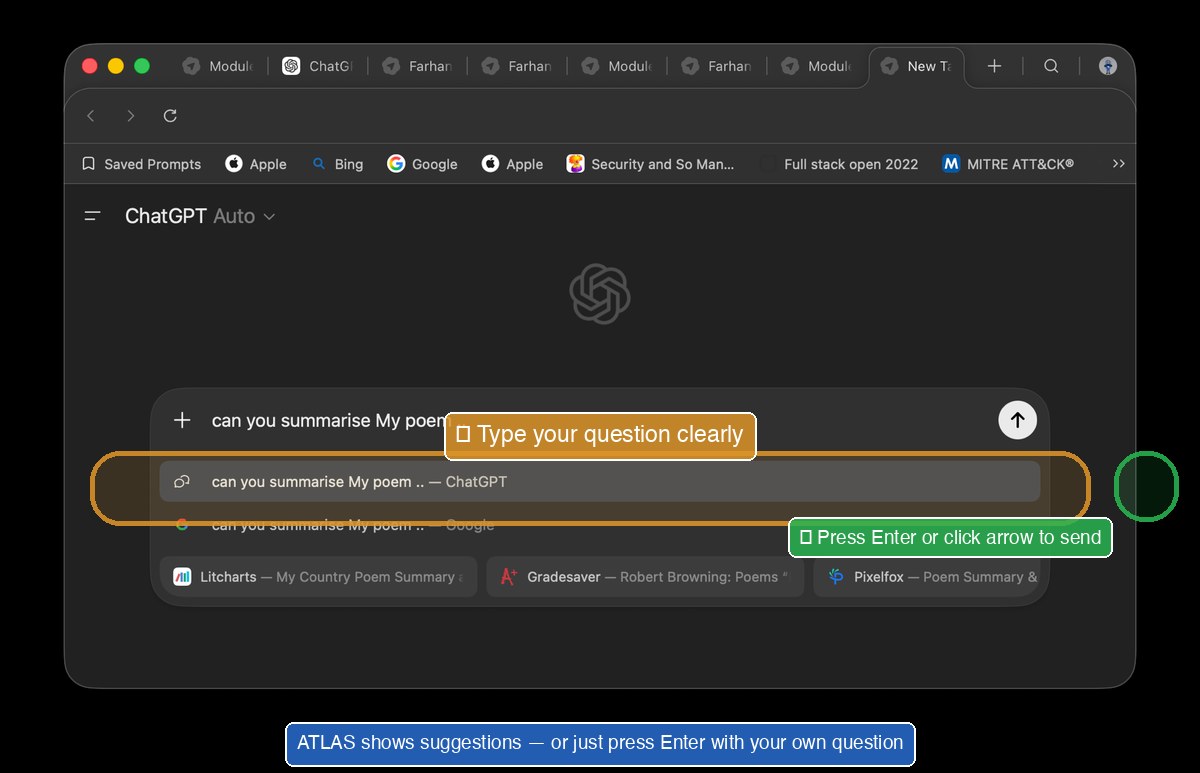Open the ChatGPT Auto model dropdown
This screenshot has width=1200, height=773.
click(200, 216)
